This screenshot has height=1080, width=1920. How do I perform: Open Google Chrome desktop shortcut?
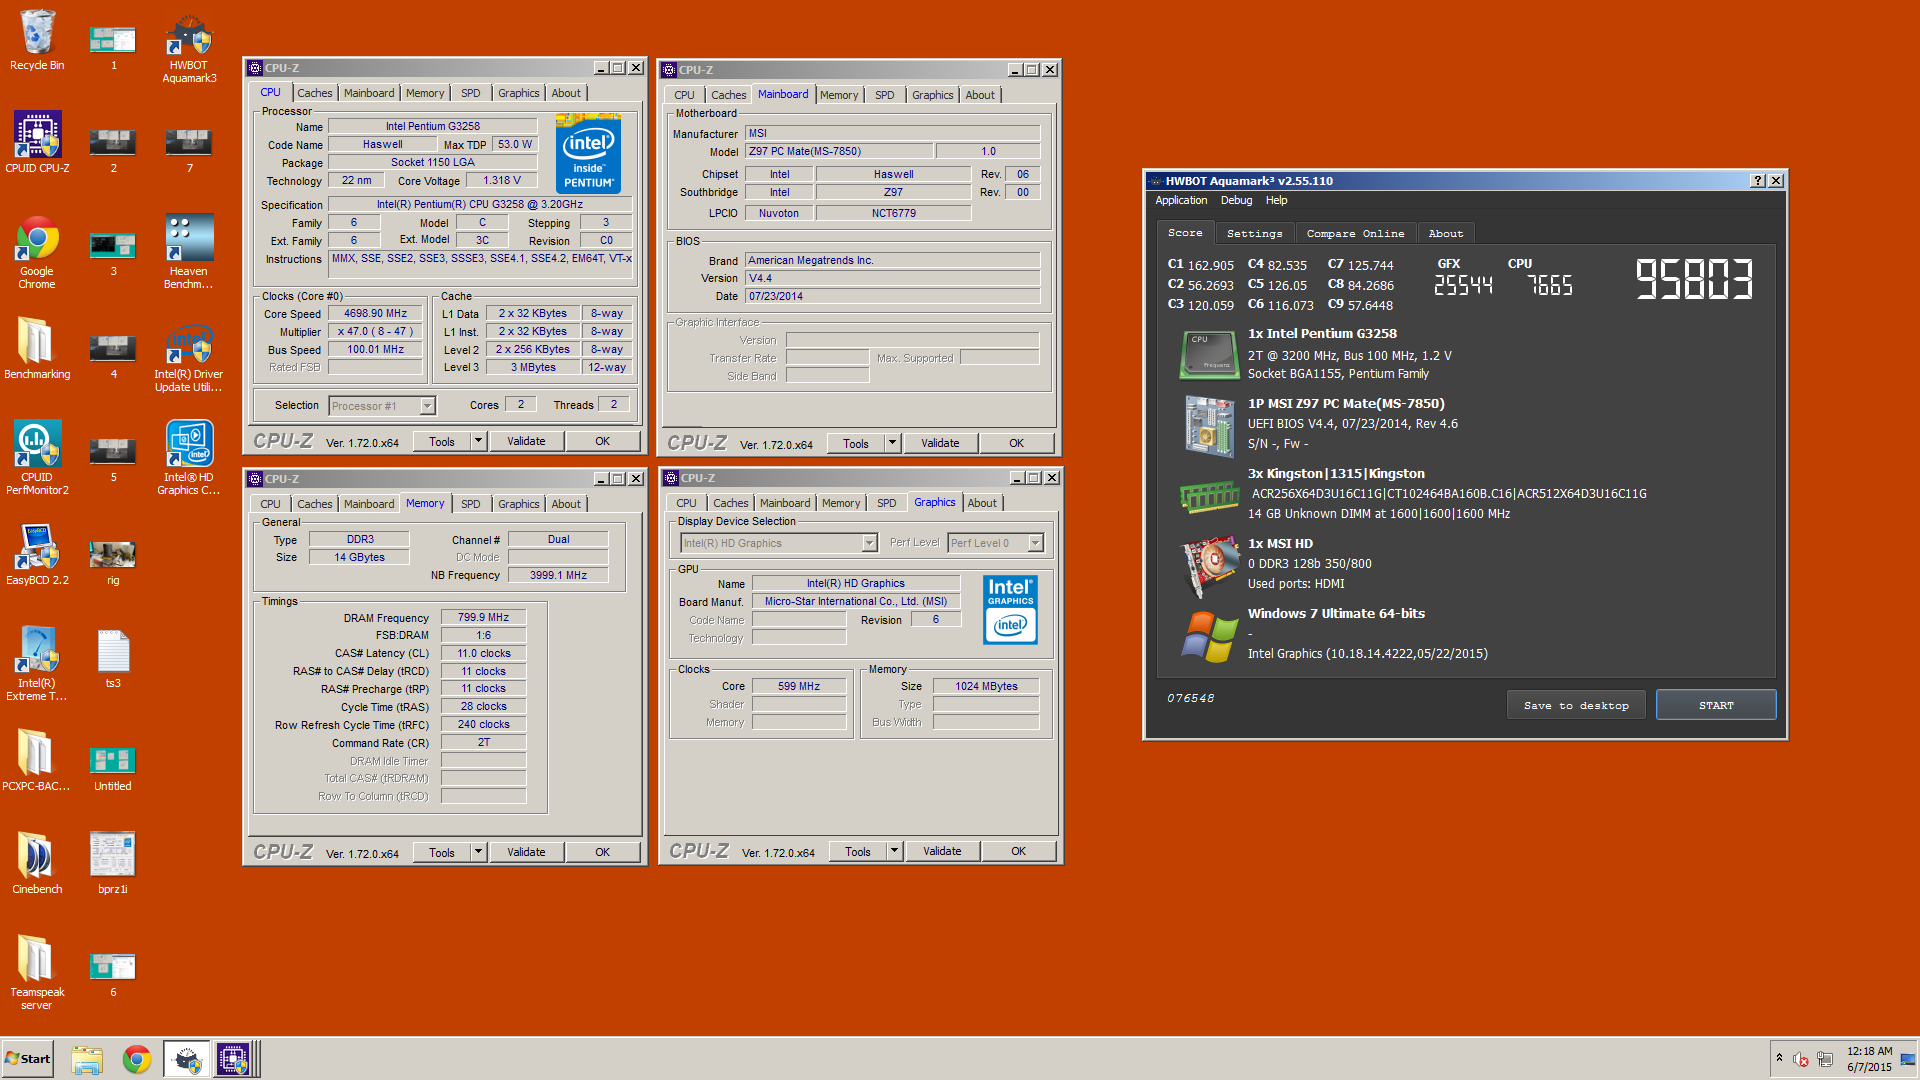[37, 252]
